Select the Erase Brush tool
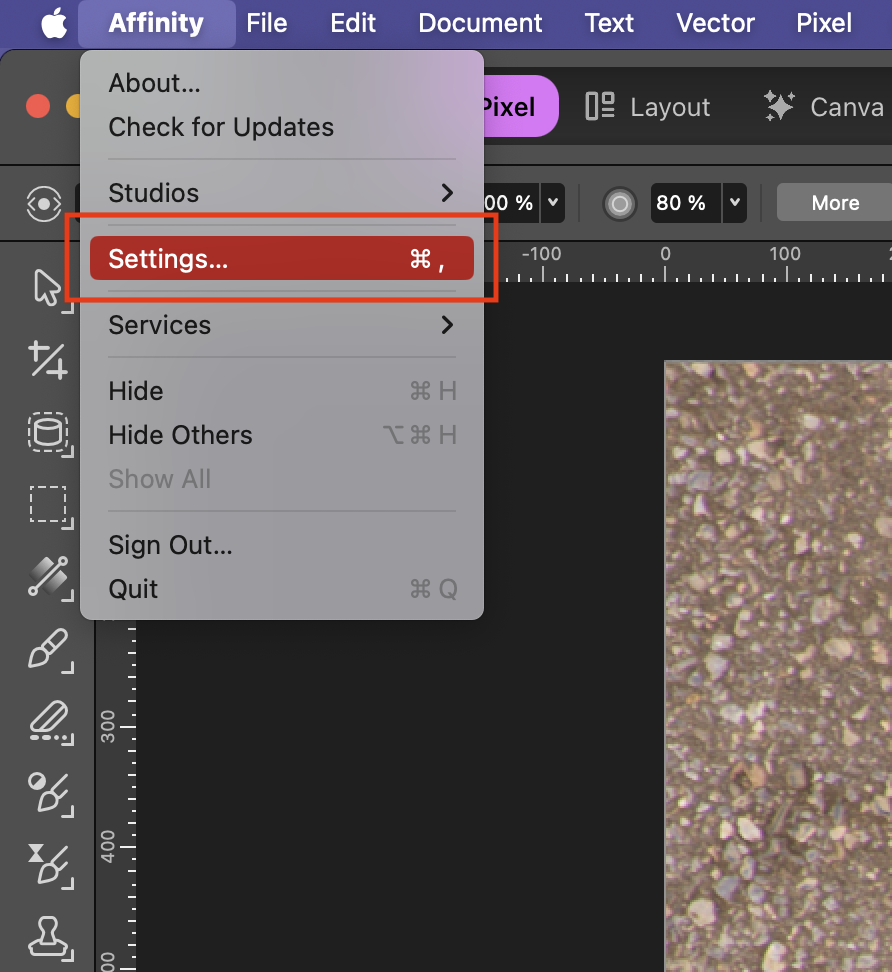 click(50, 722)
